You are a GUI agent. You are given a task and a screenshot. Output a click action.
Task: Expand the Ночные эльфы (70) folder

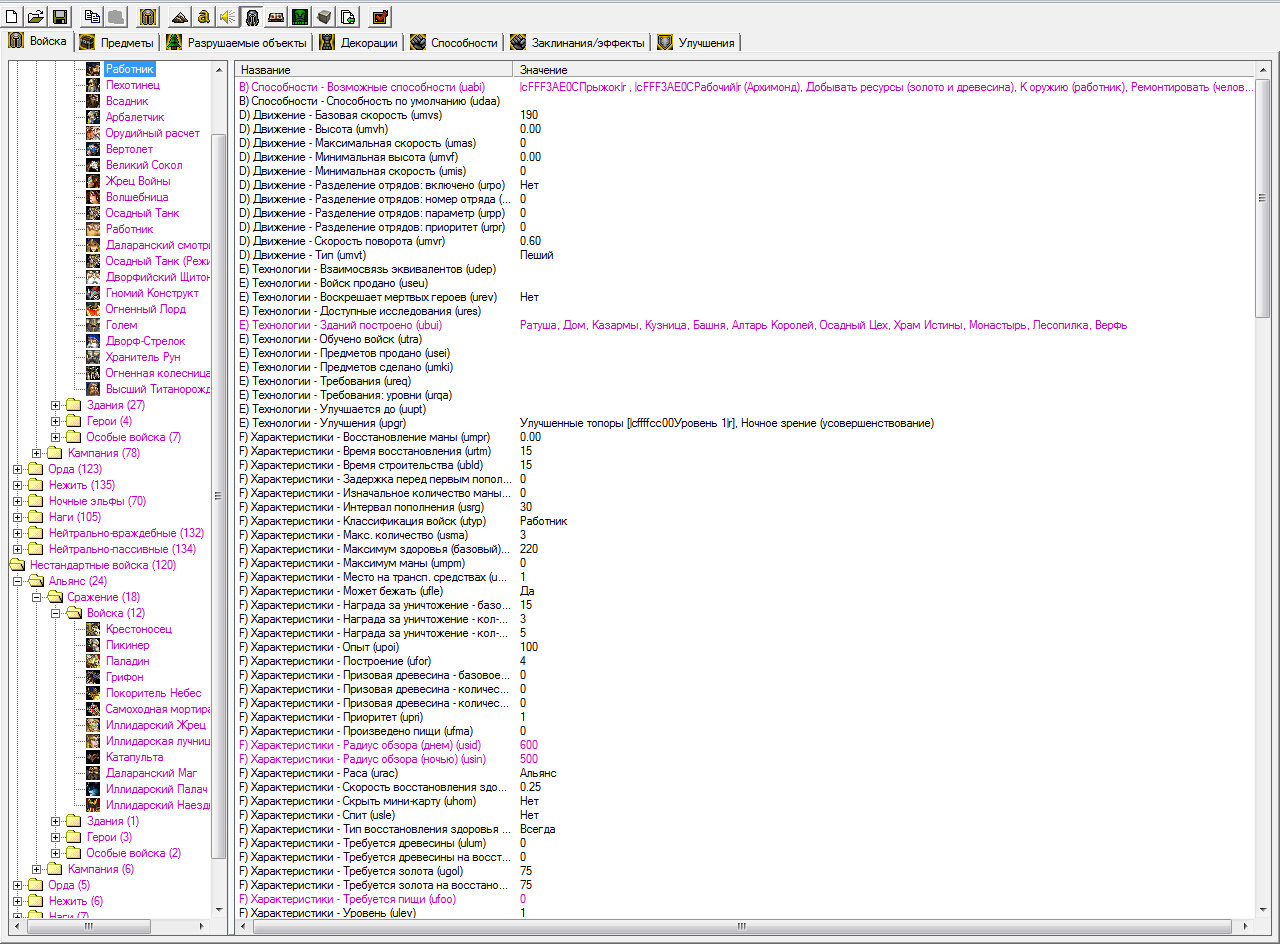18,501
